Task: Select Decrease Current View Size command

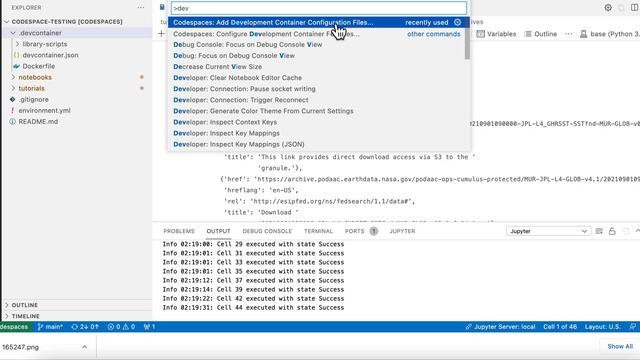Action: pyautogui.click(x=316, y=67)
